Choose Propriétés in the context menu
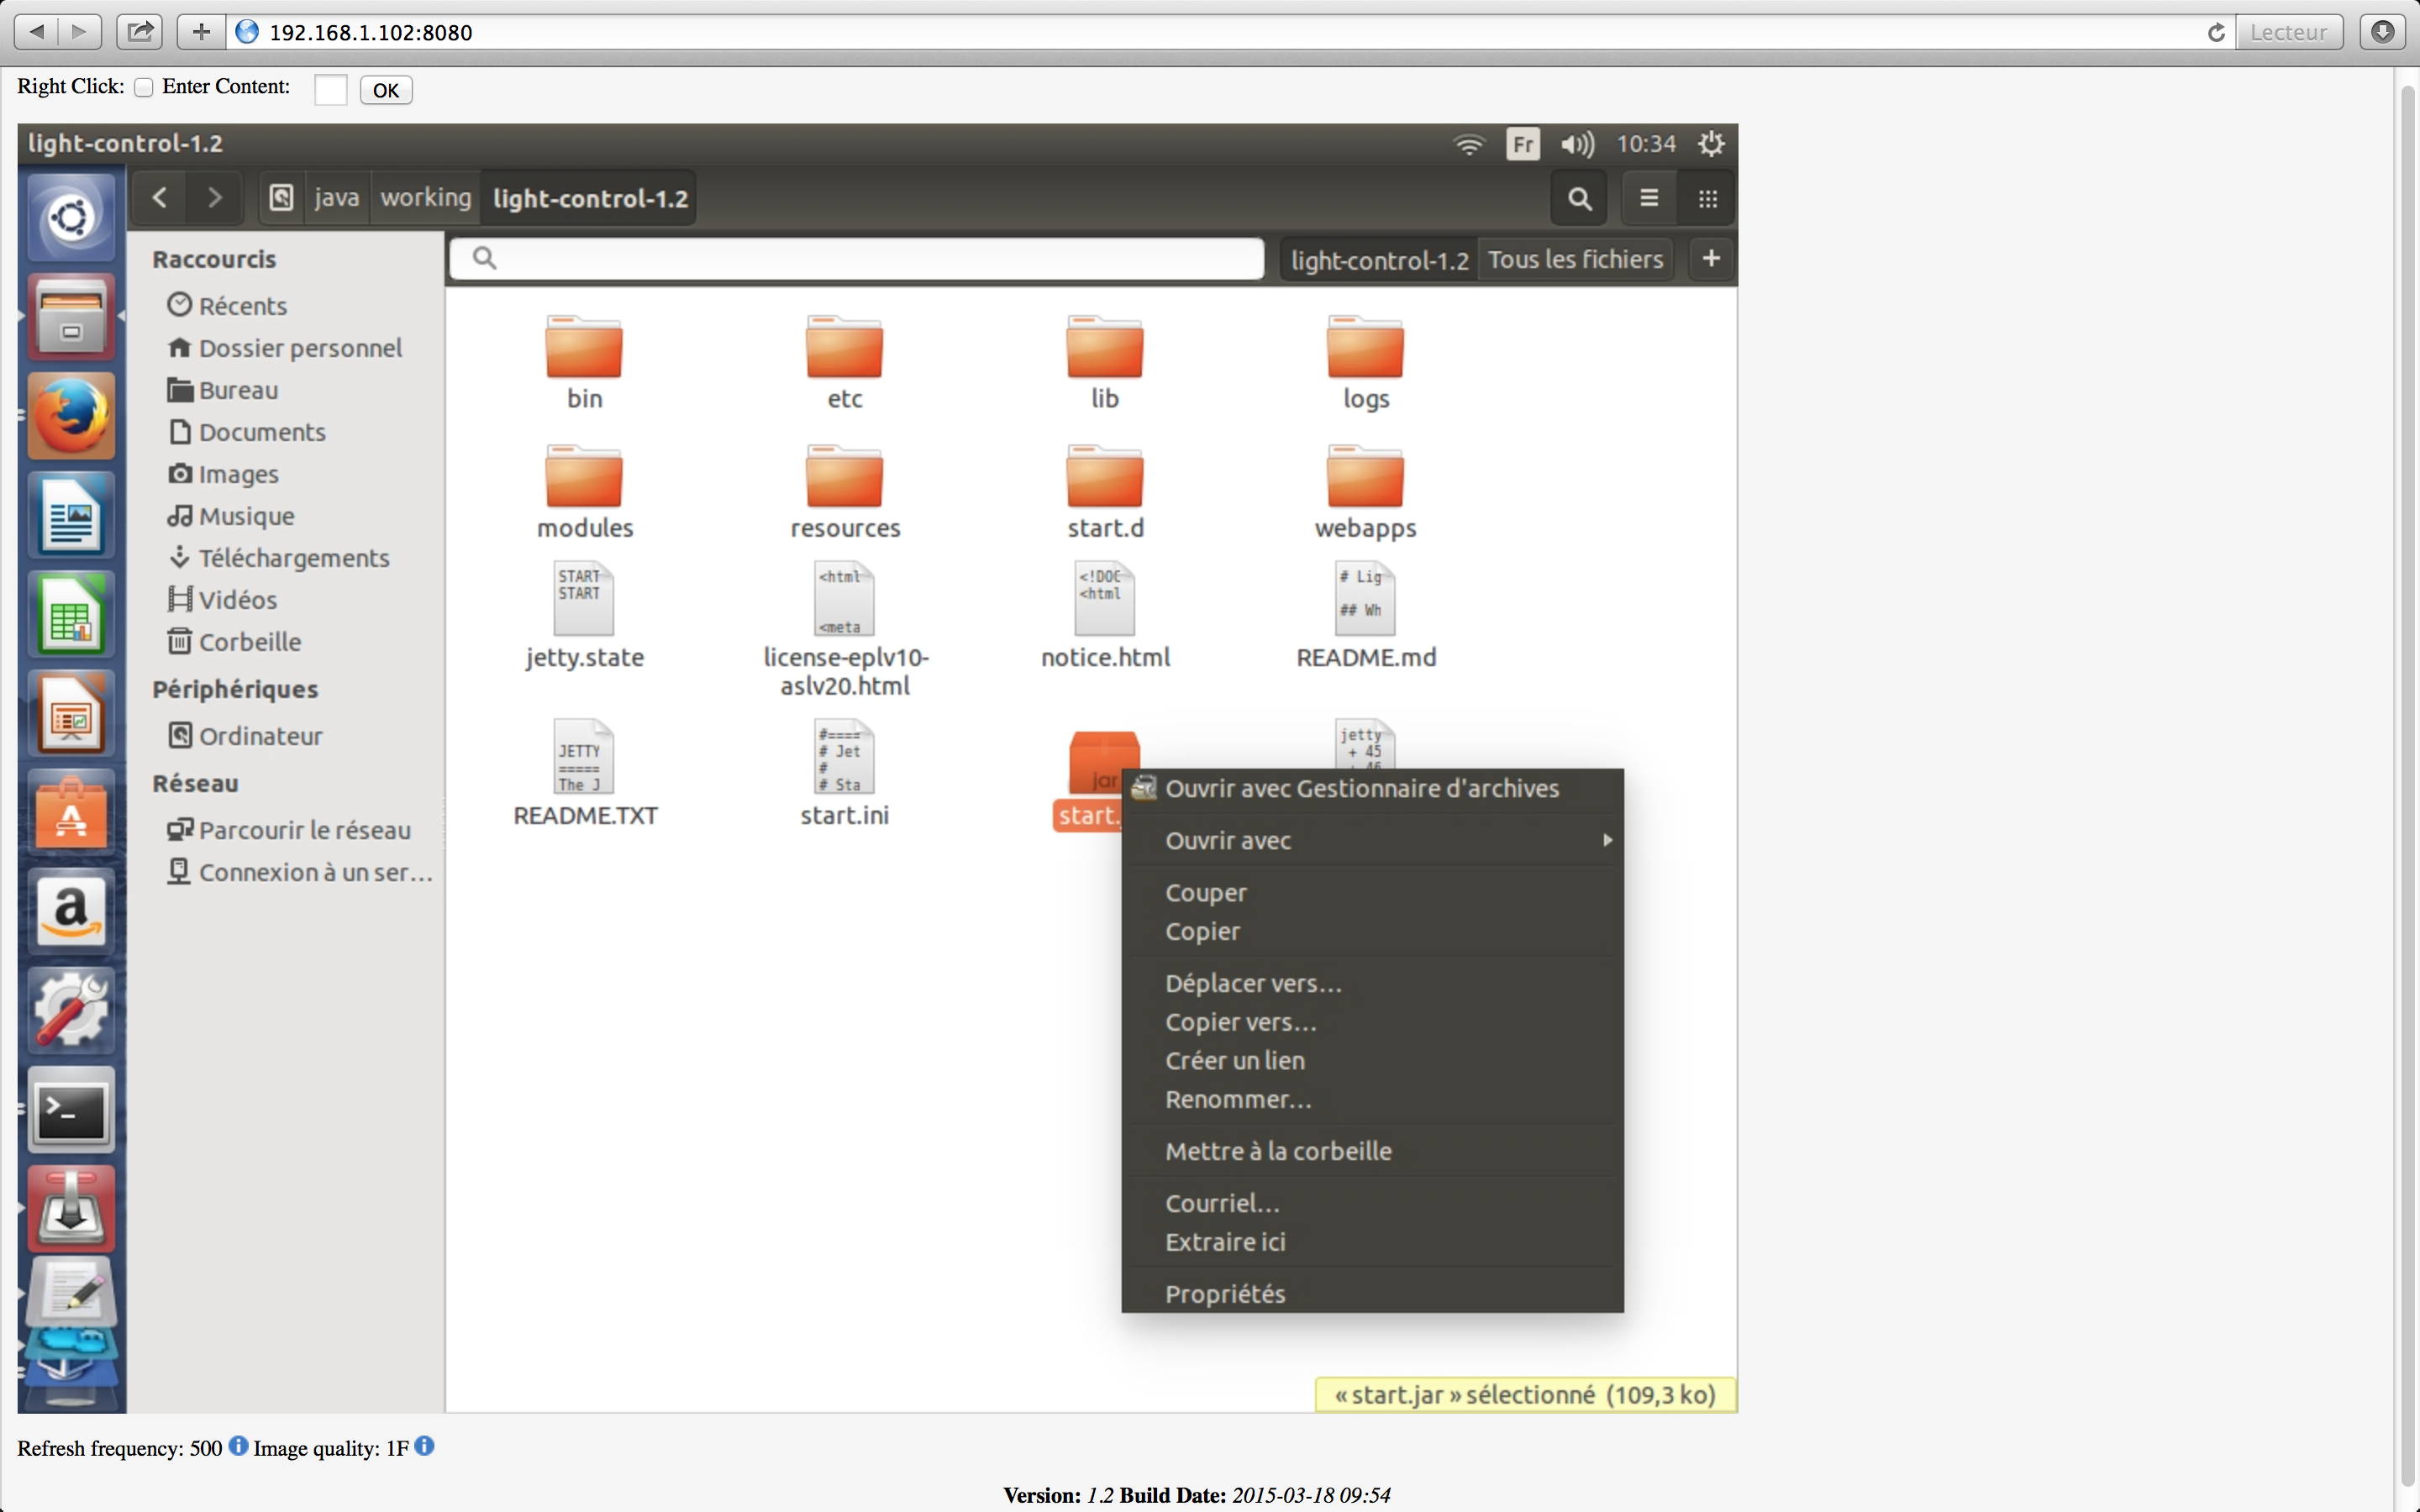The height and width of the screenshot is (1512, 2420). click(x=1226, y=1292)
